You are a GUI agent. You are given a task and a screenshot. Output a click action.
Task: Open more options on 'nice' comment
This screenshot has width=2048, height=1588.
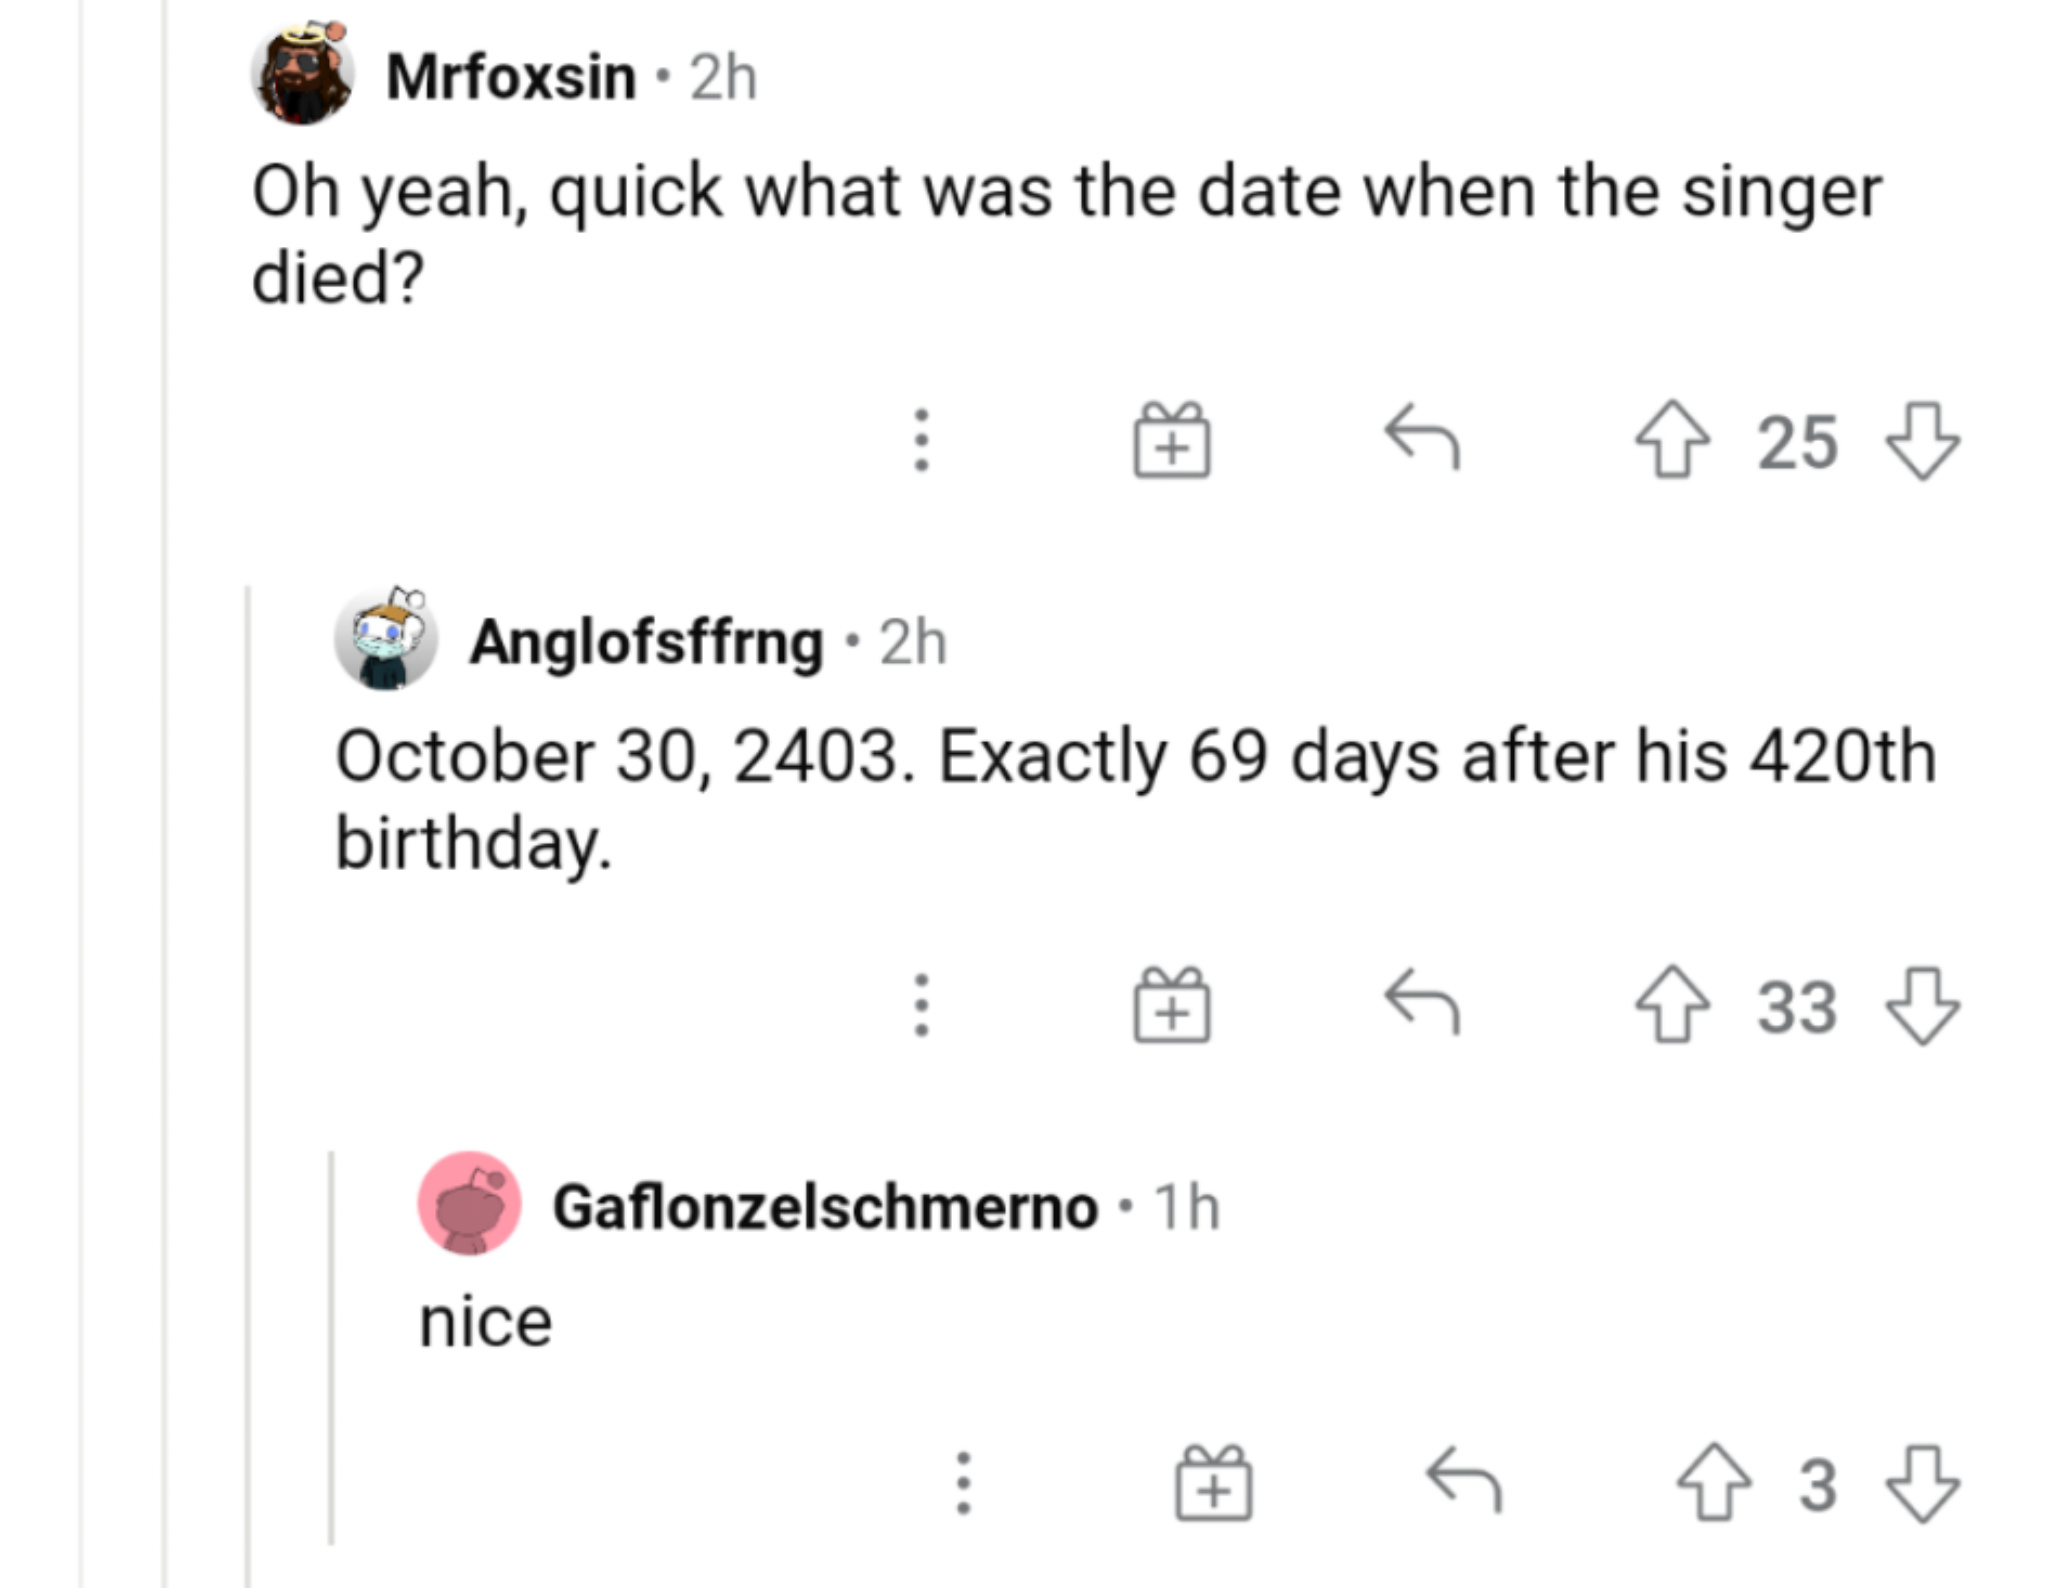(962, 1483)
